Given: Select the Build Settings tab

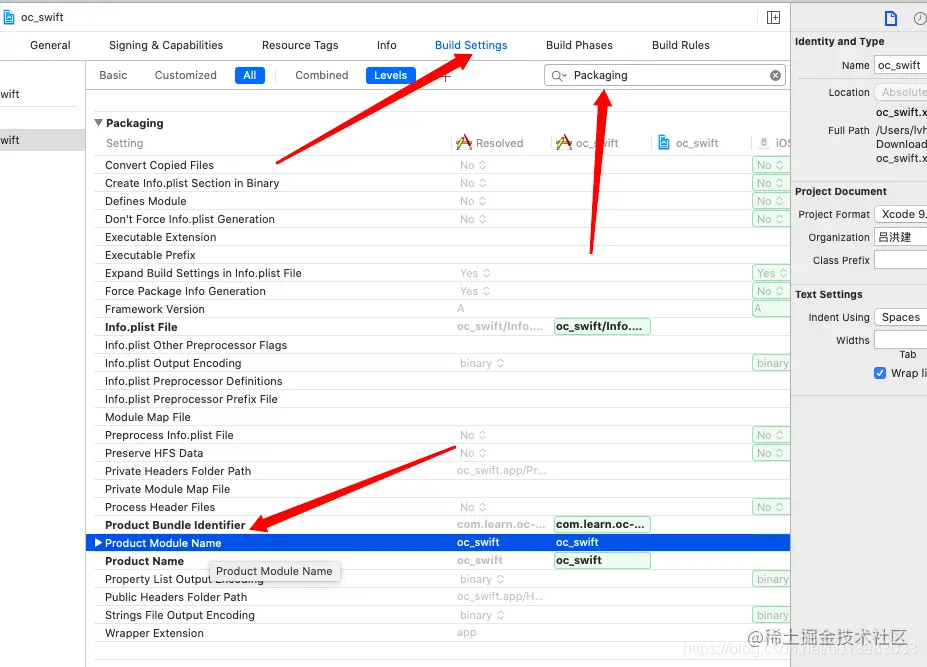Looking at the screenshot, I should pyautogui.click(x=471, y=45).
